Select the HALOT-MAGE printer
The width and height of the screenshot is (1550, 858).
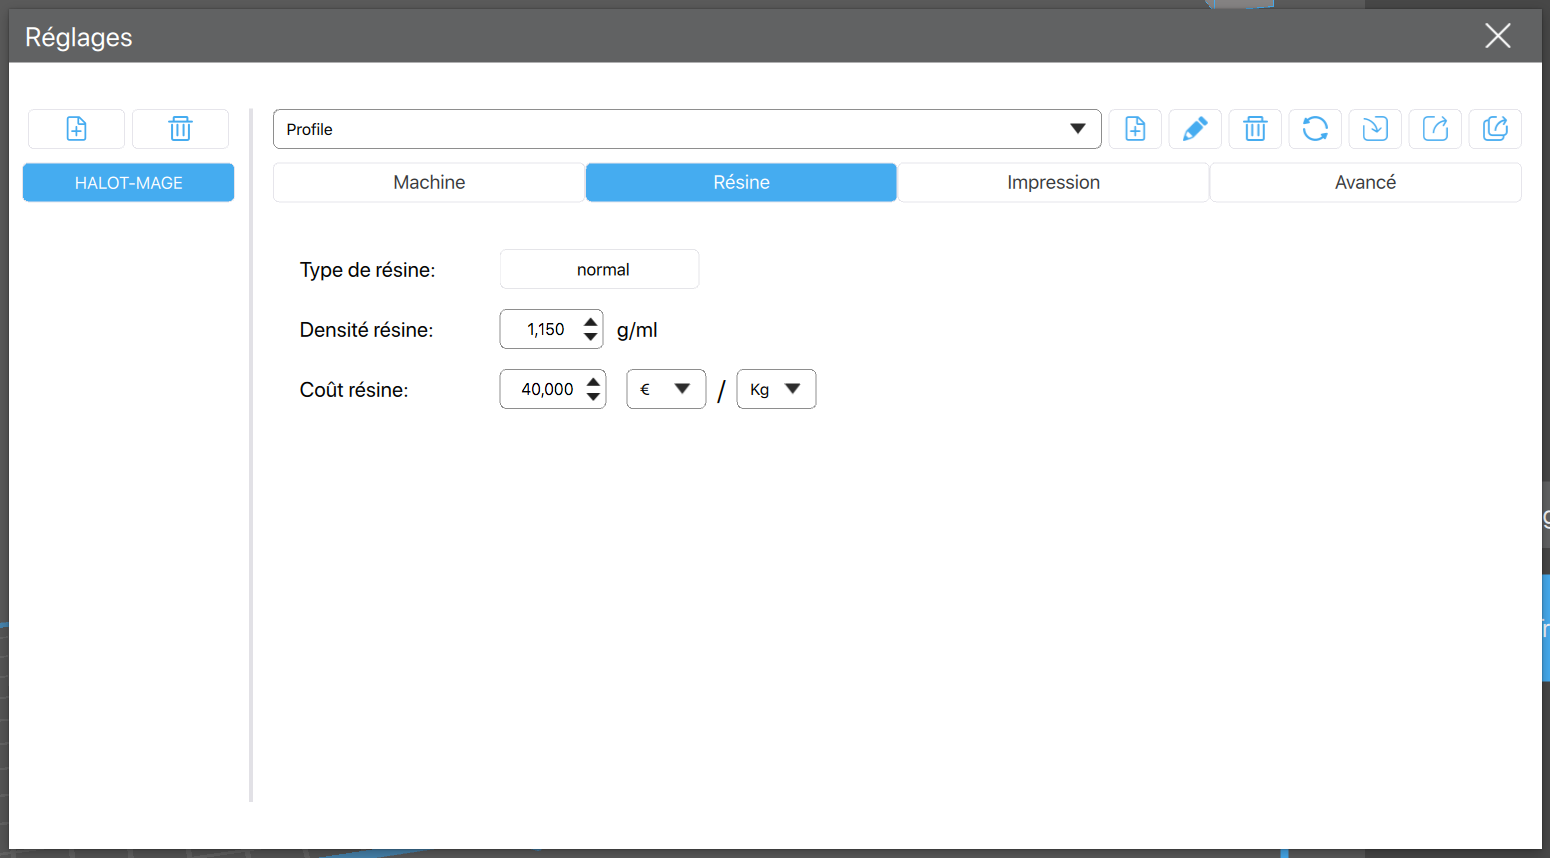128,183
